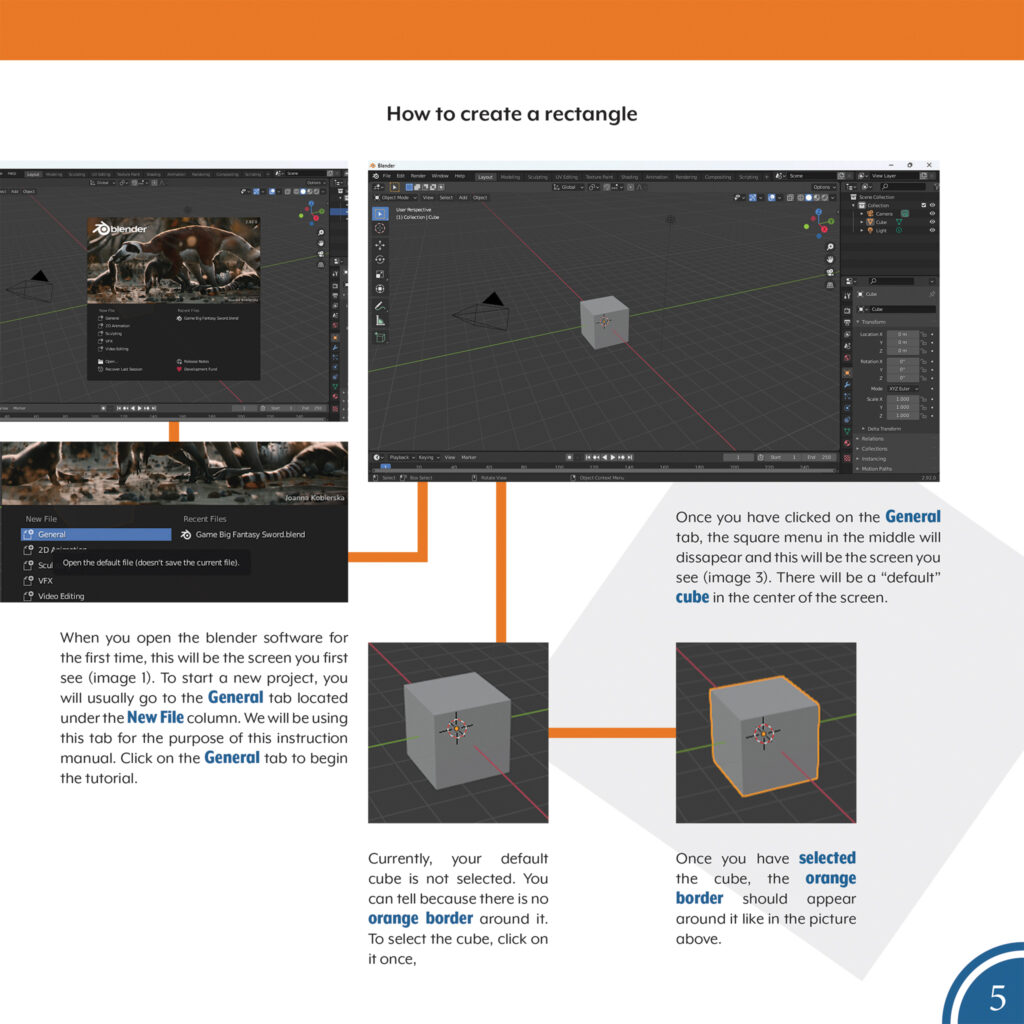
Task: Open the Blender logo menu in main window
Action: [x=376, y=176]
